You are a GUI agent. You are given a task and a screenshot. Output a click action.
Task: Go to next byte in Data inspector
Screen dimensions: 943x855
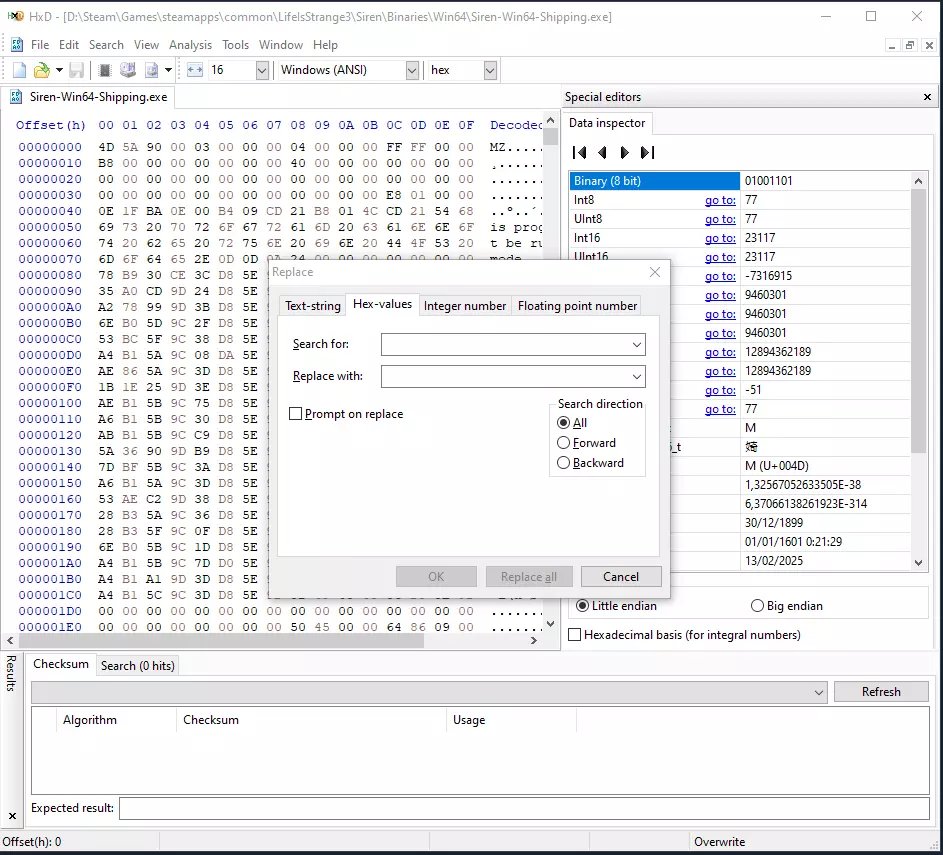point(624,153)
